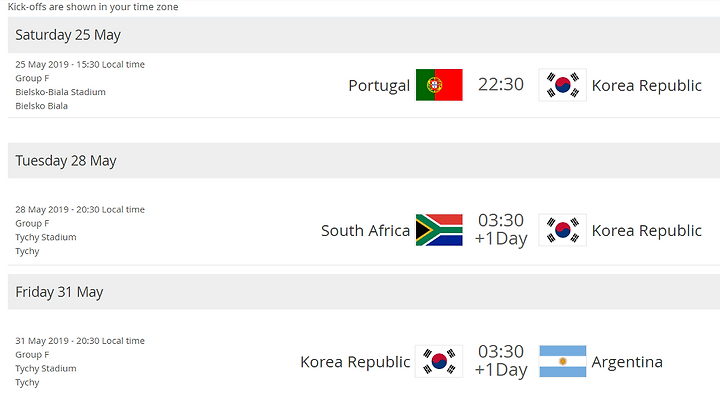This screenshot has height=395, width=720.
Task: Open the Portugal team link
Action: pyautogui.click(x=379, y=85)
